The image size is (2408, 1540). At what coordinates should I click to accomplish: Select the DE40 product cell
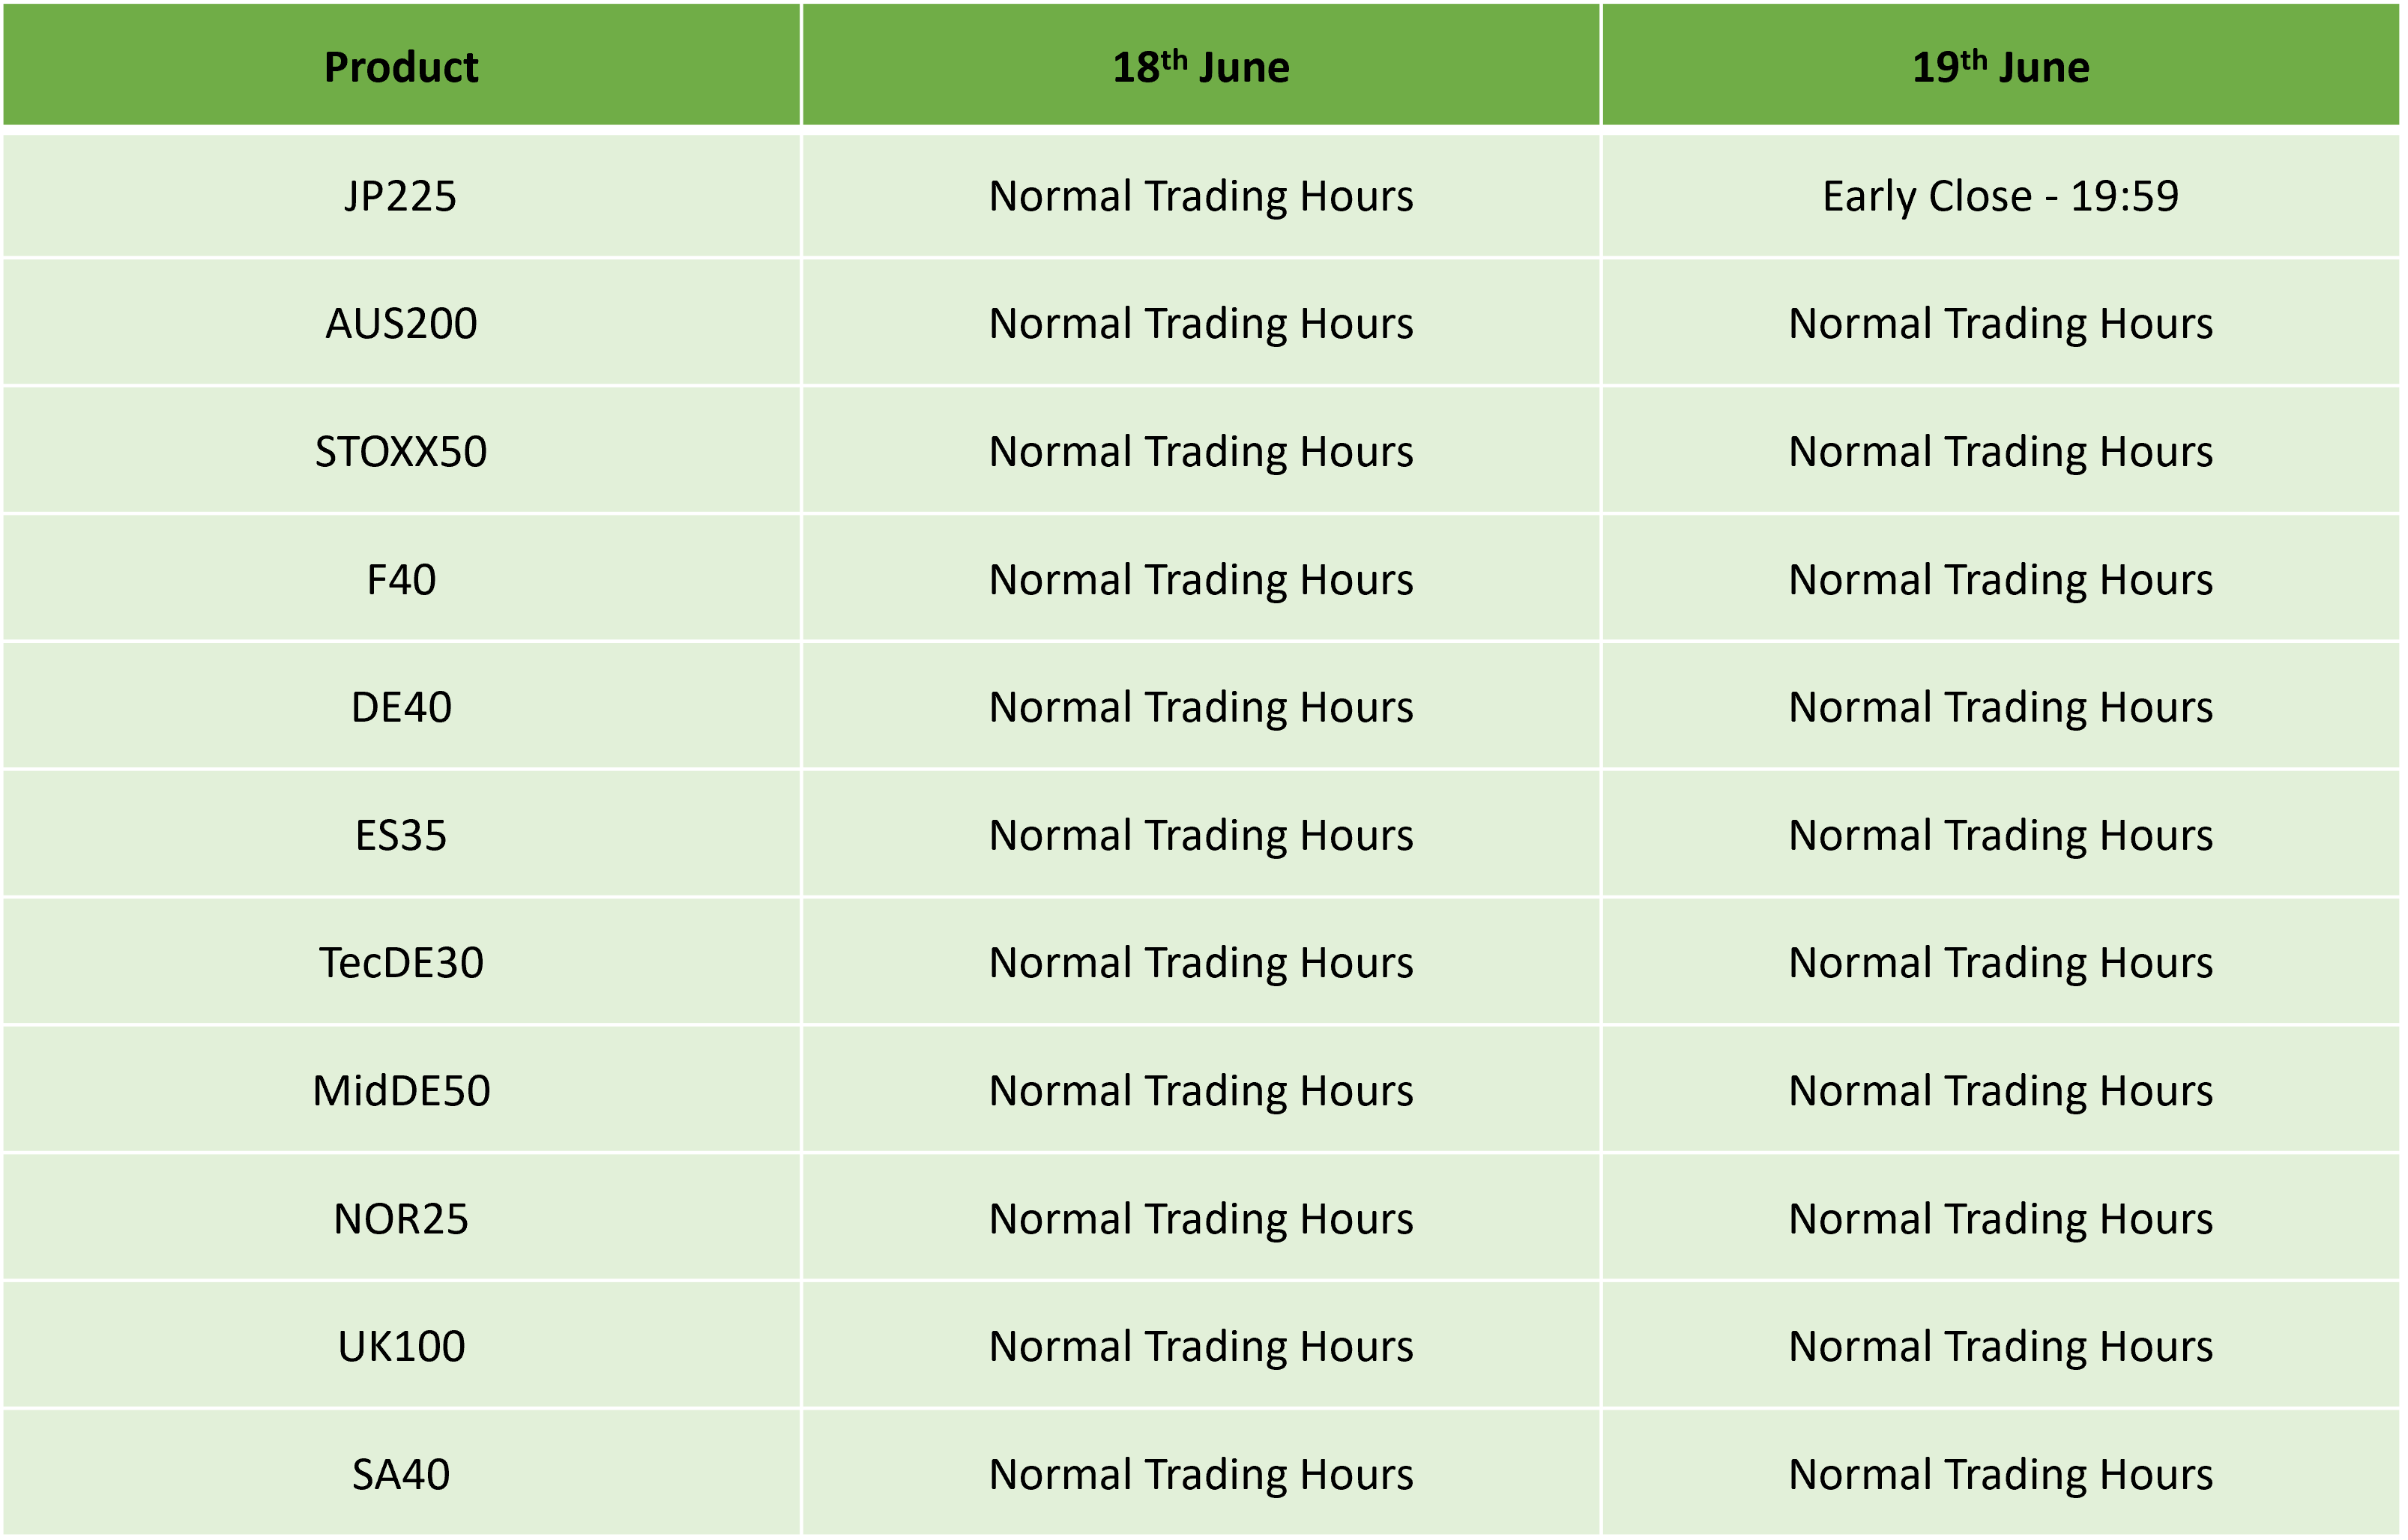point(401,707)
